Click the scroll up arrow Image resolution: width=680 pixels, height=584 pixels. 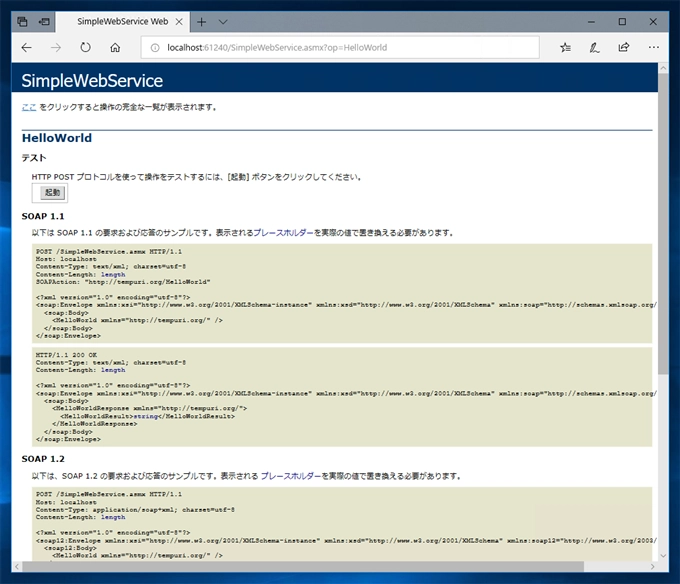click(663, 68)
